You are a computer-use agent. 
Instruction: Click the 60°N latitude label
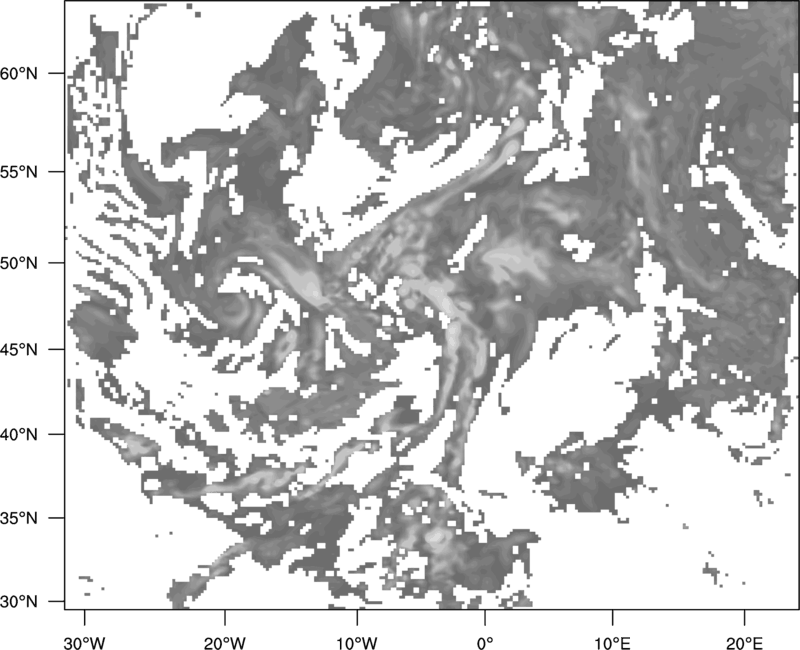[19, 73]
